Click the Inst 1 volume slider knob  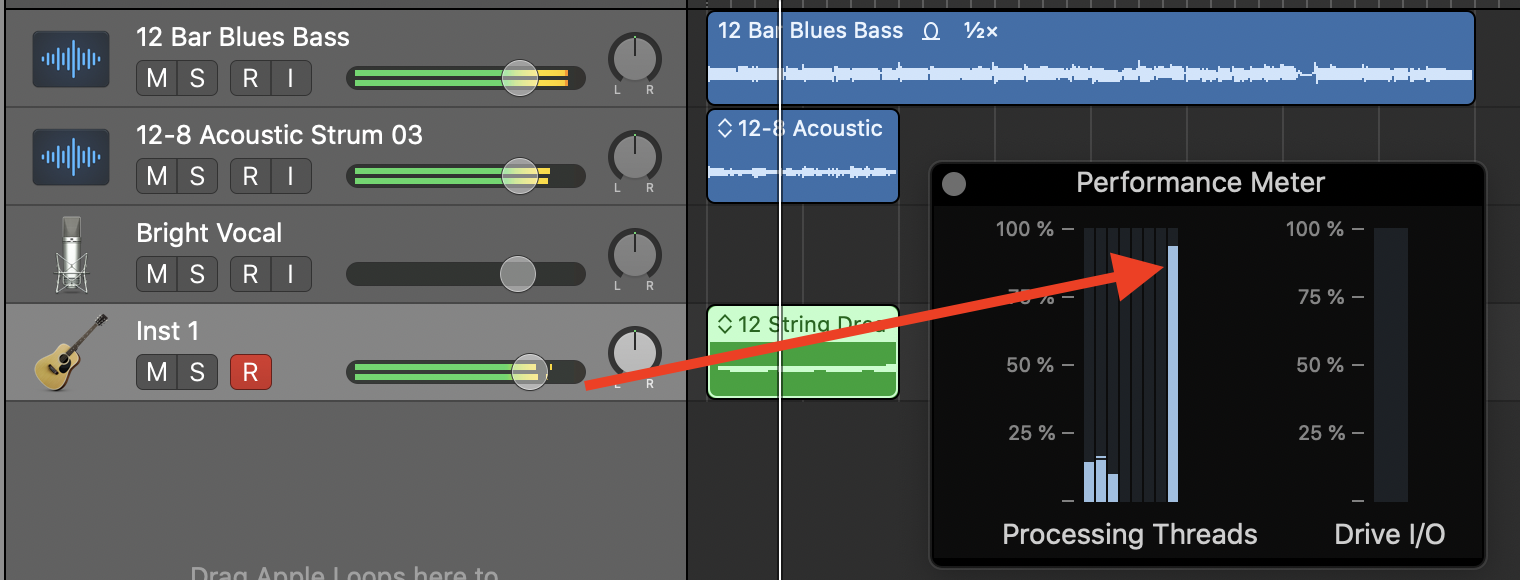529,372
